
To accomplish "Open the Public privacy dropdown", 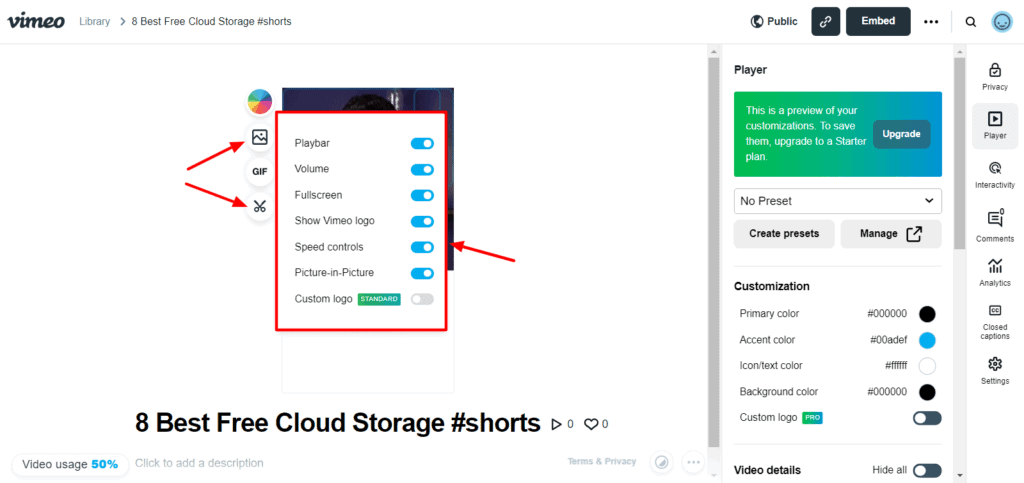I will tap(774, 22).
